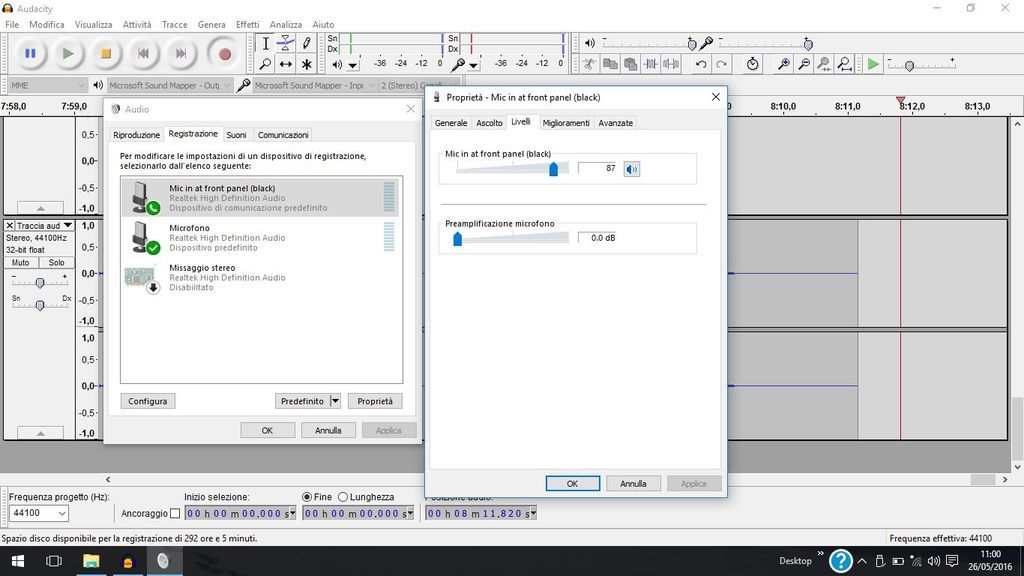Screen dimensions: 1024x576
Task: Expand the Predefinito button dropdown arrow
Action: point(335,401)
